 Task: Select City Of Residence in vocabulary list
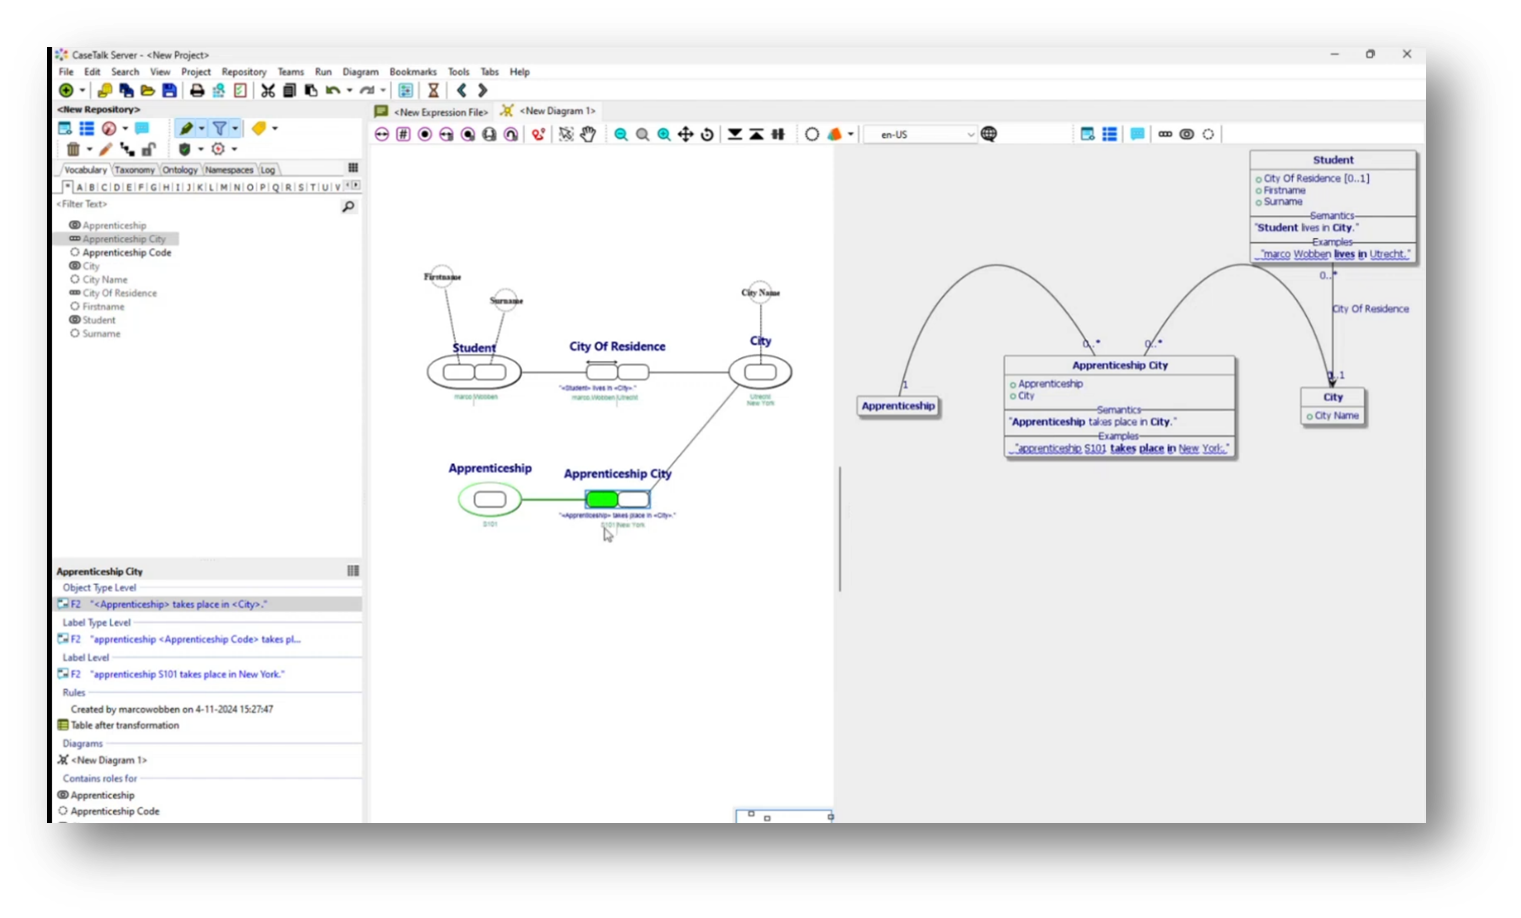119,293
